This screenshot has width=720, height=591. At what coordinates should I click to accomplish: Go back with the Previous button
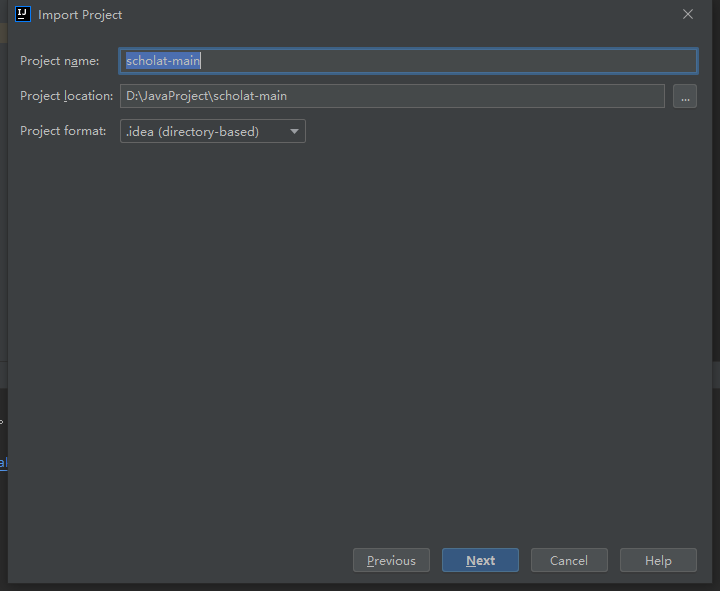point(391,560)
